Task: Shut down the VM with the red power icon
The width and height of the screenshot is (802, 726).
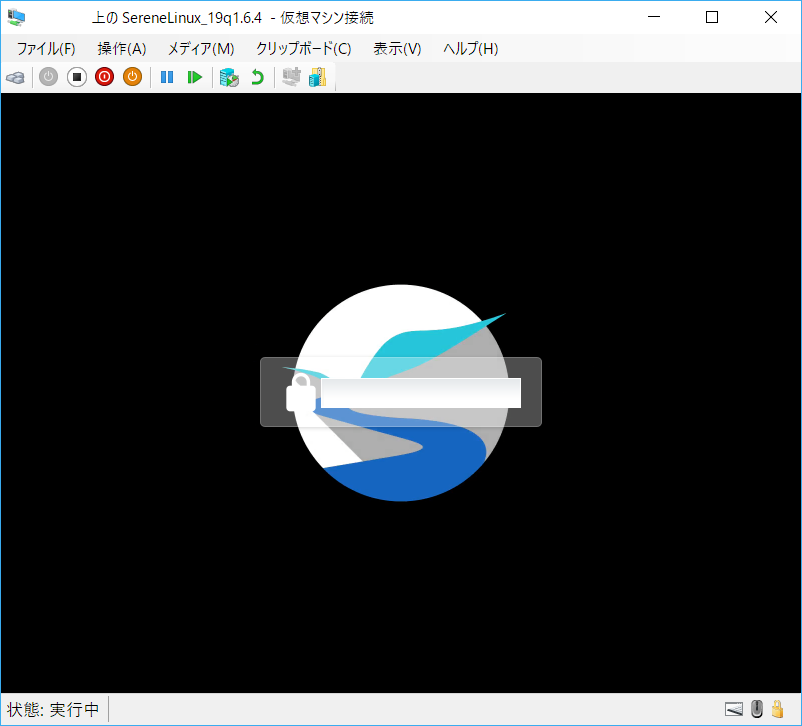Action: 104,77
